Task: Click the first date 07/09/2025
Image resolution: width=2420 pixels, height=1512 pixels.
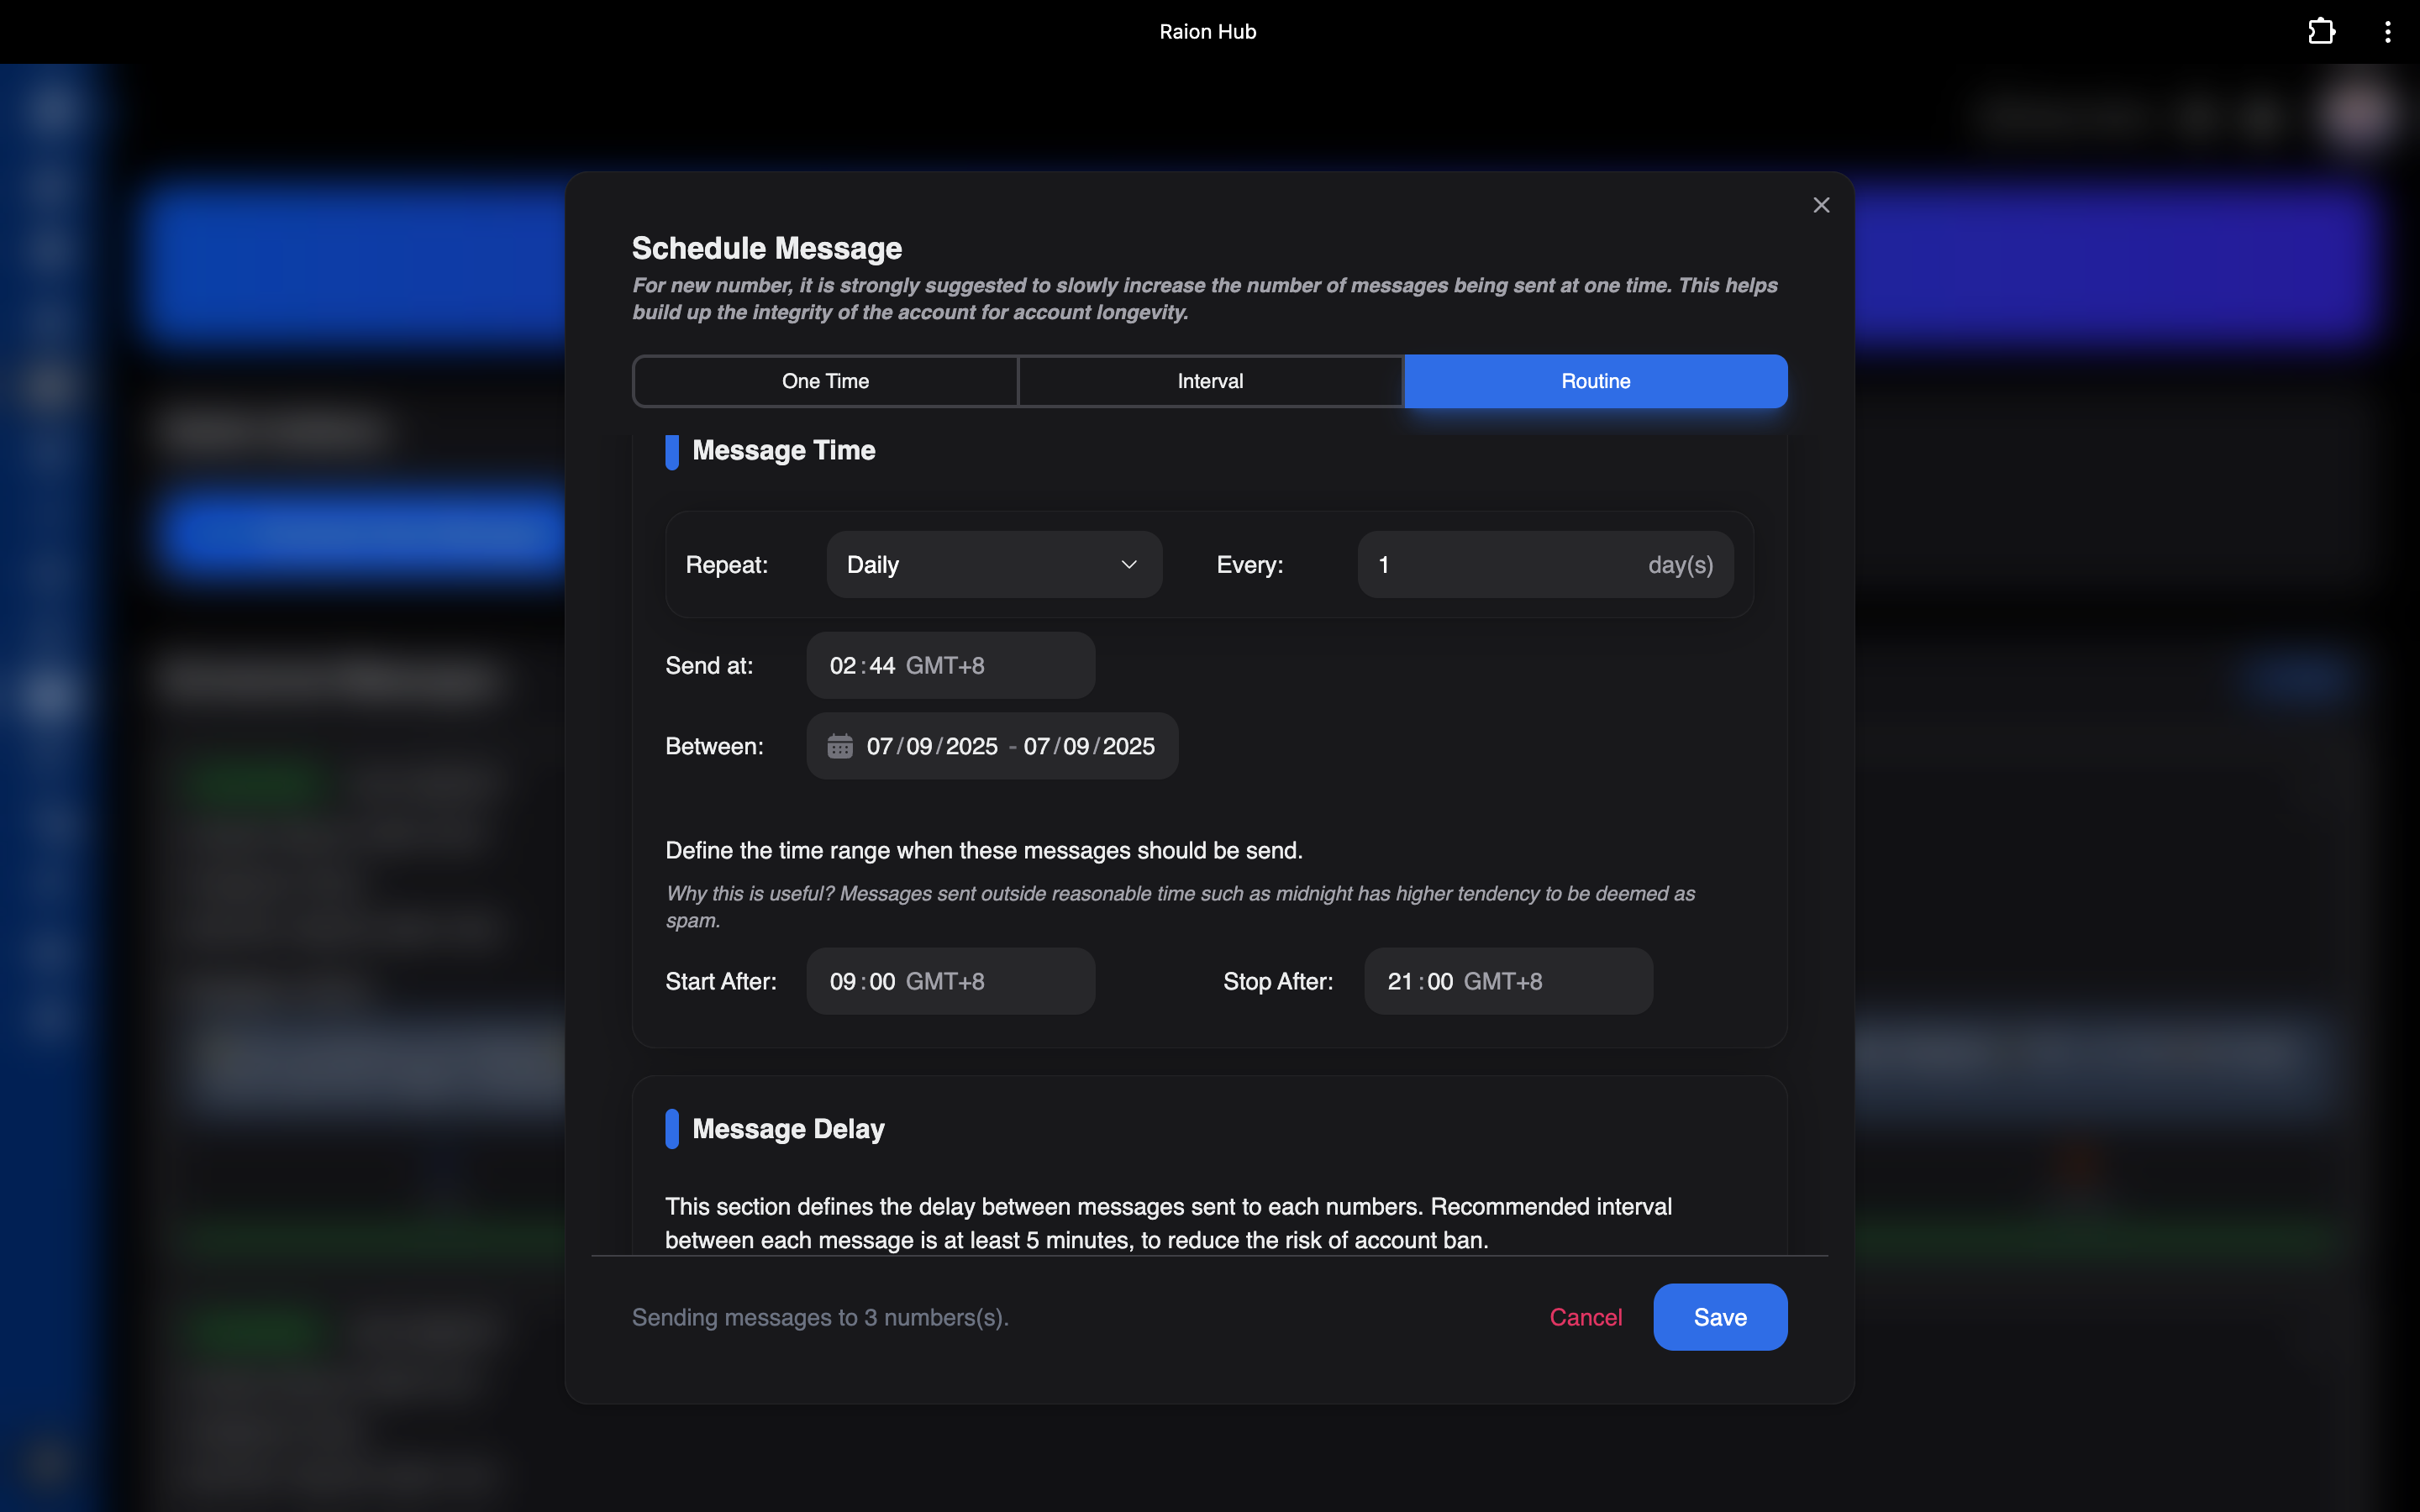Action: coord(932,746)
